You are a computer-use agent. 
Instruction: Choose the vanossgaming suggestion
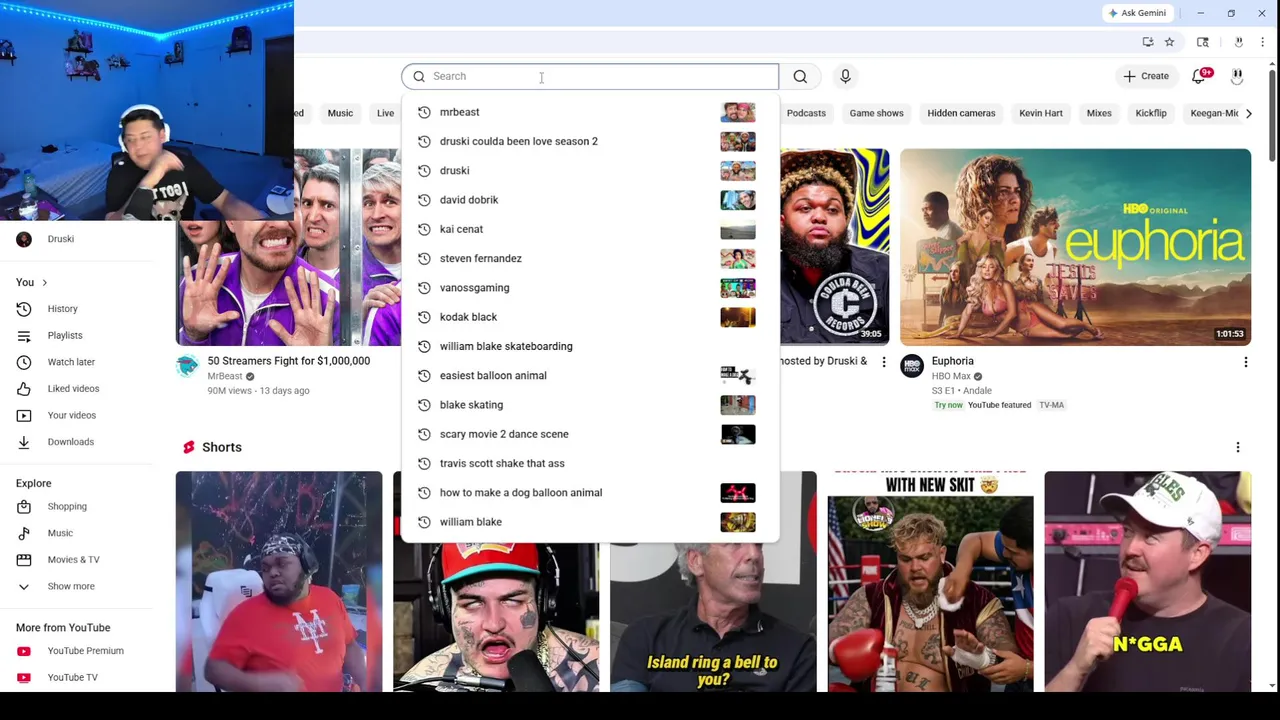[590, 288]
